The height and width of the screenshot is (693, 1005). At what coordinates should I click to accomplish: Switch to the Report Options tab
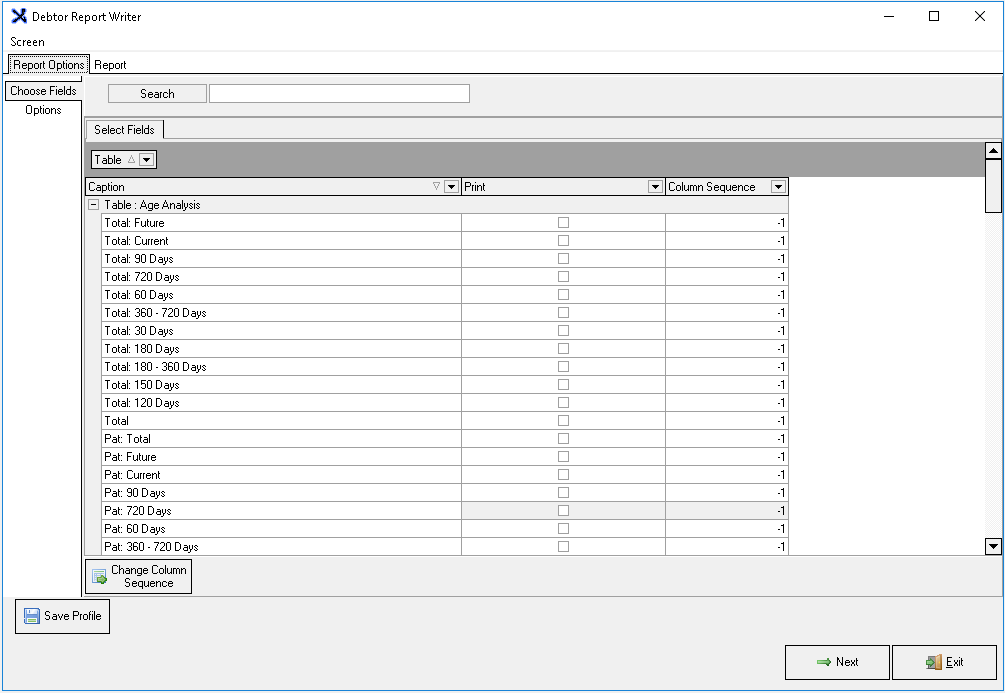point(49,65)
